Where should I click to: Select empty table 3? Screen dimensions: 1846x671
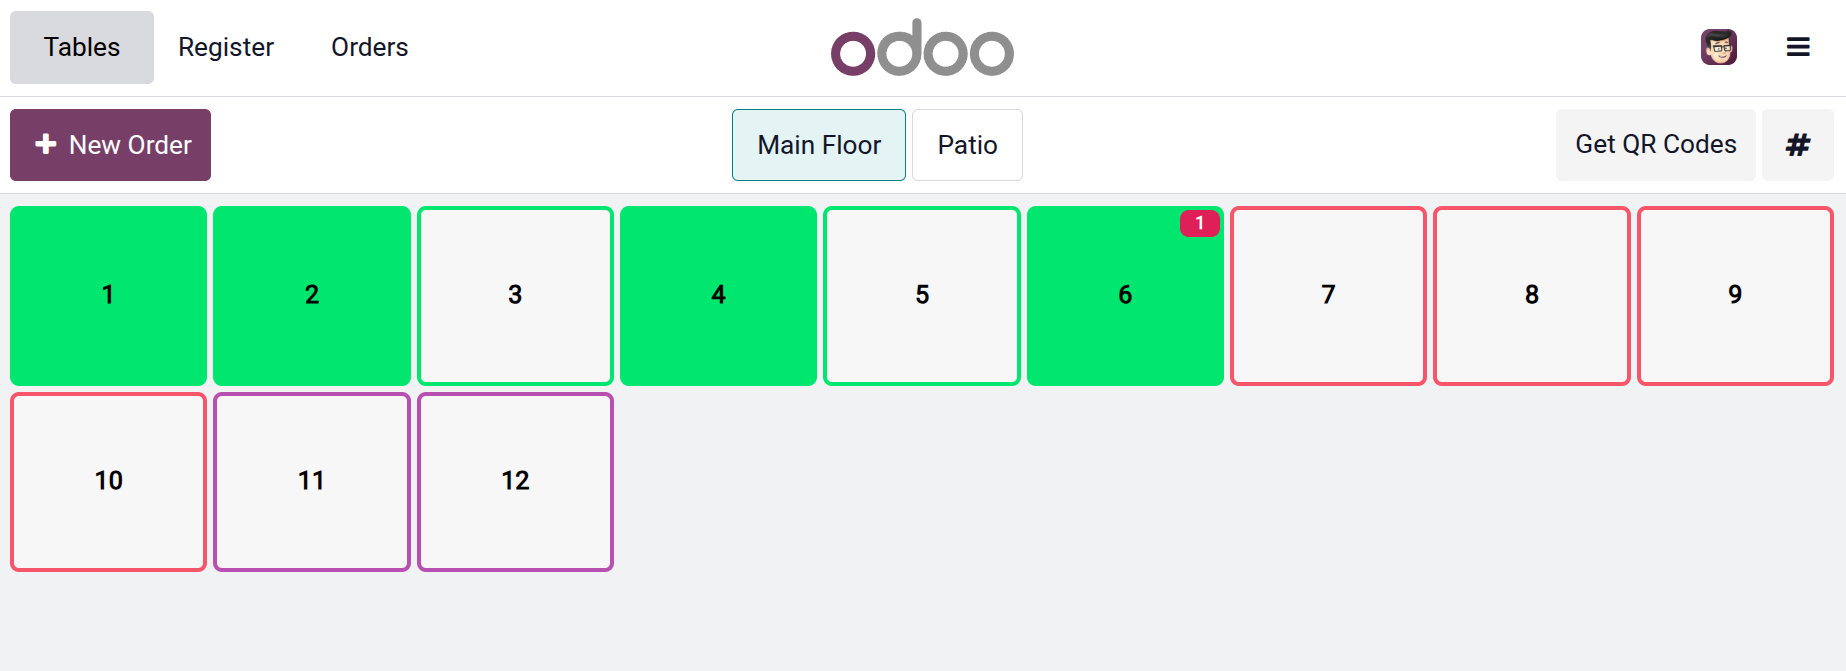coord(515,295)
